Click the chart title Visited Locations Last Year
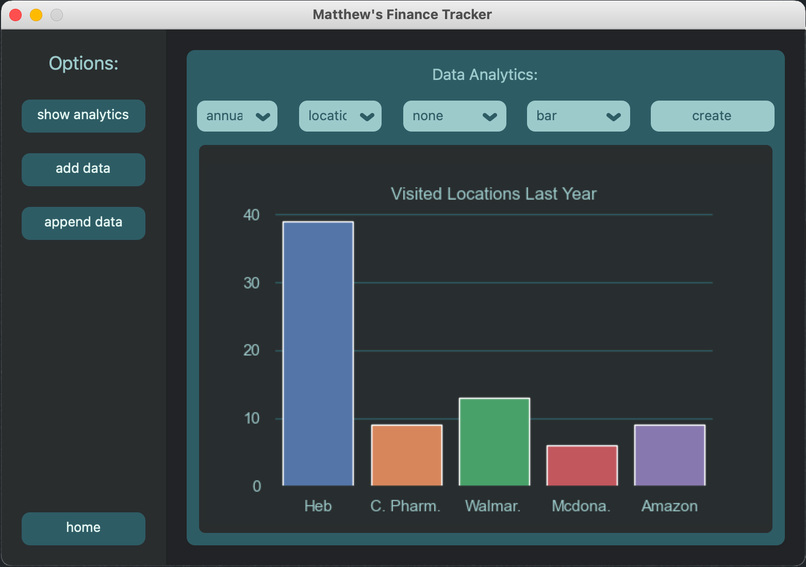The height and width of the screenshot is (567, 806). [x=493, y=194]
